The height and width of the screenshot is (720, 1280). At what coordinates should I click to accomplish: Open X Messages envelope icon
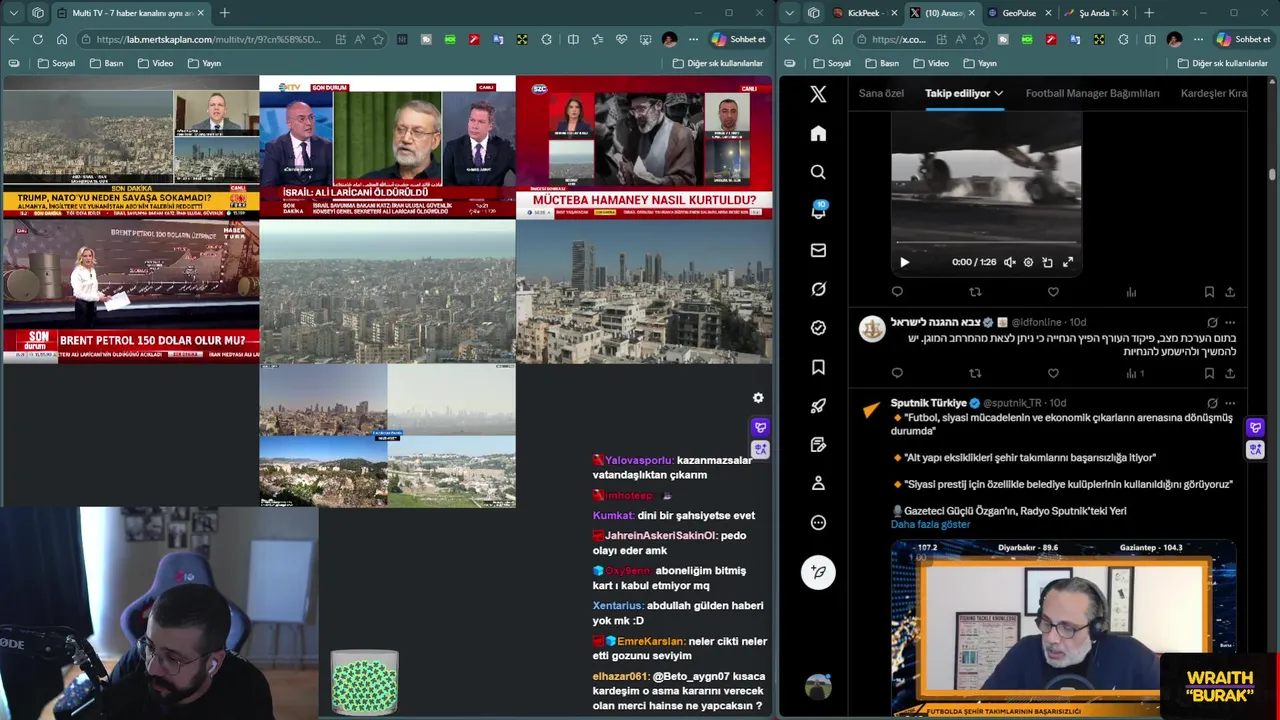point(818,250)
